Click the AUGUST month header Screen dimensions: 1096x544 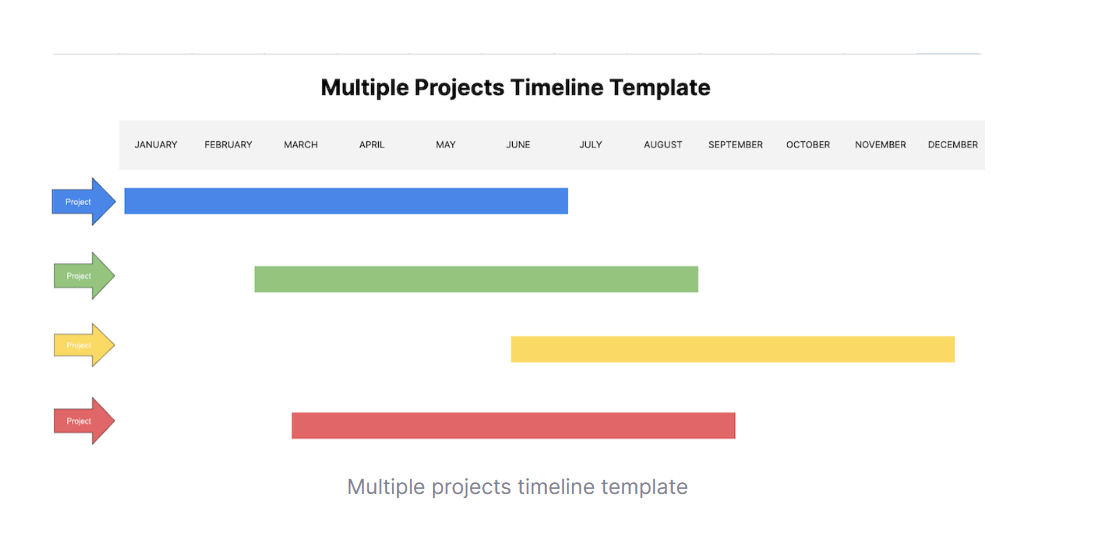[x=663, y=145]
